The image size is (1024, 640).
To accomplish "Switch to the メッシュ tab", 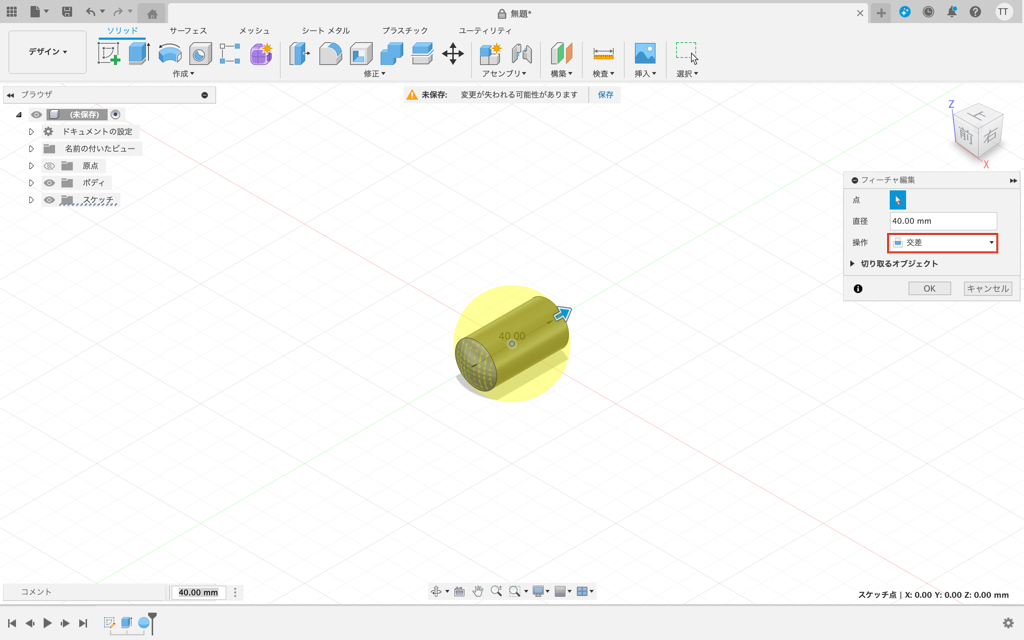I will click(x=254, y=31).
